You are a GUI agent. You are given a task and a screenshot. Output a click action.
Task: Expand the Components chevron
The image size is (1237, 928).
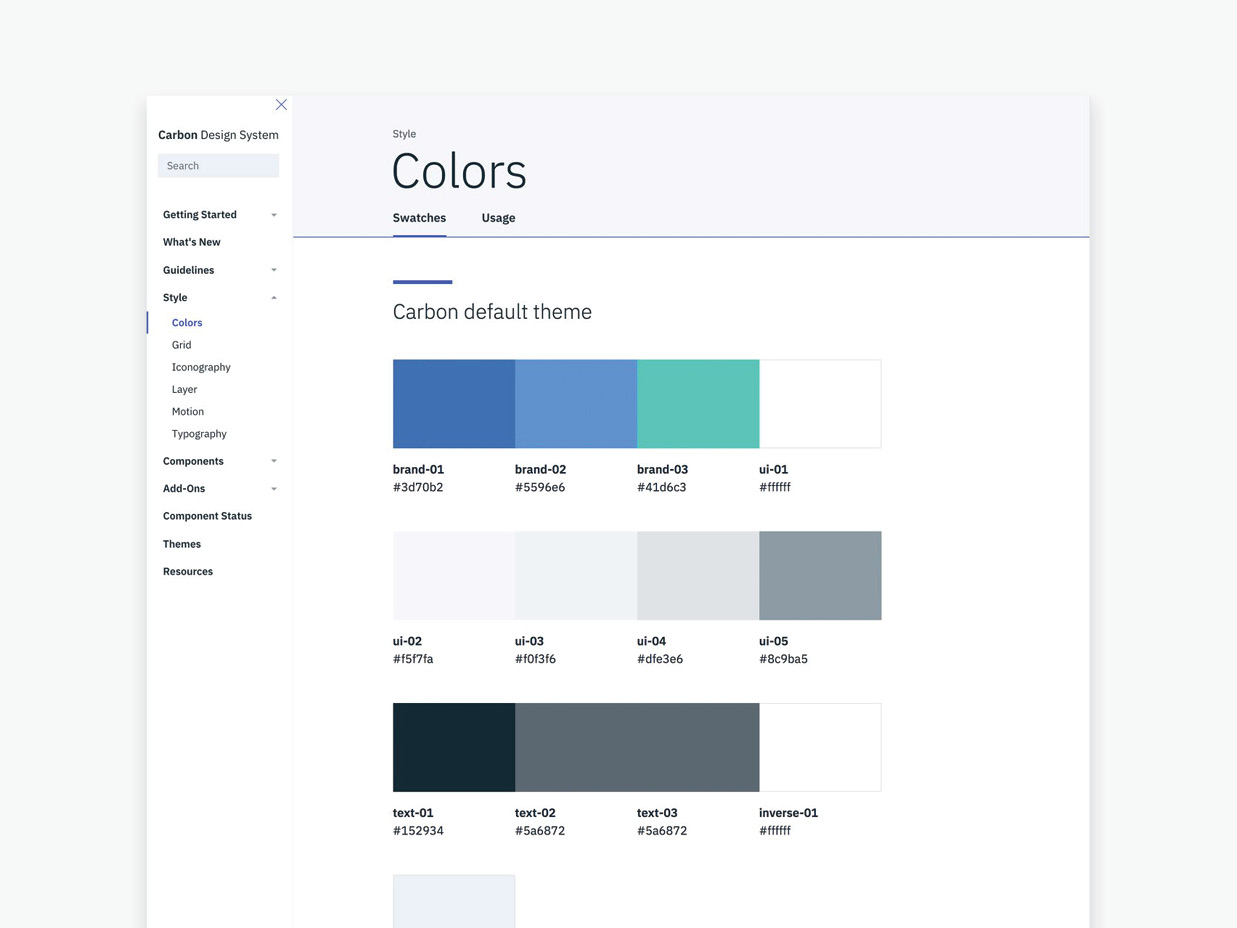click(274, 461)
